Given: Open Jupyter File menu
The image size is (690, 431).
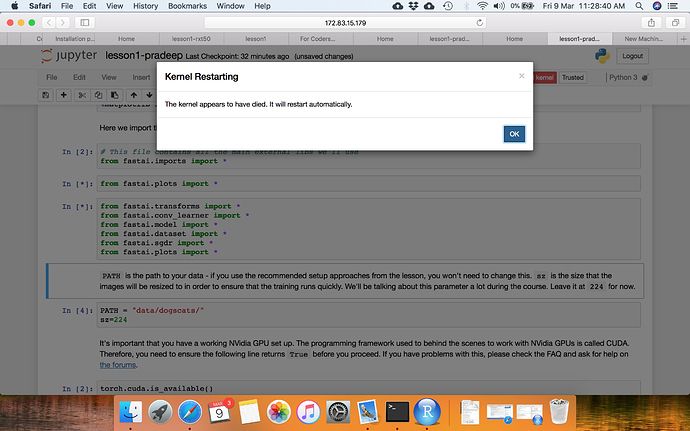Looking at the screenshot, I should pyautogui.click(x=51, y=77).
